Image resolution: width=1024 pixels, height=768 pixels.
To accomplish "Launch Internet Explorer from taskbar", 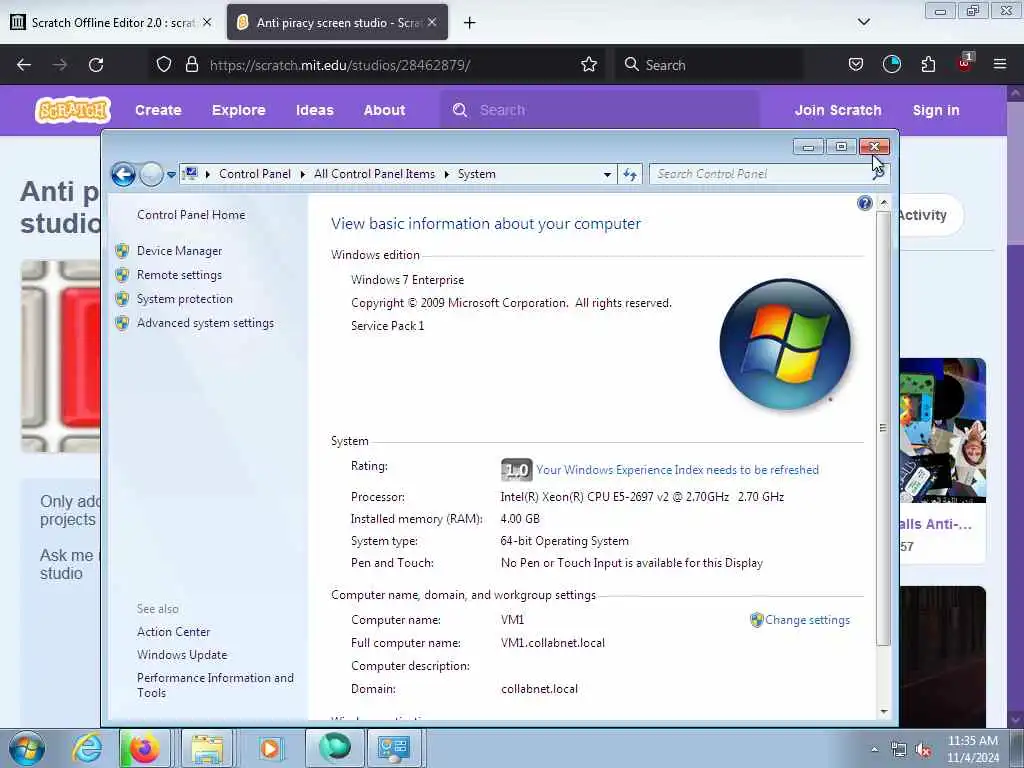I will 88,748.
